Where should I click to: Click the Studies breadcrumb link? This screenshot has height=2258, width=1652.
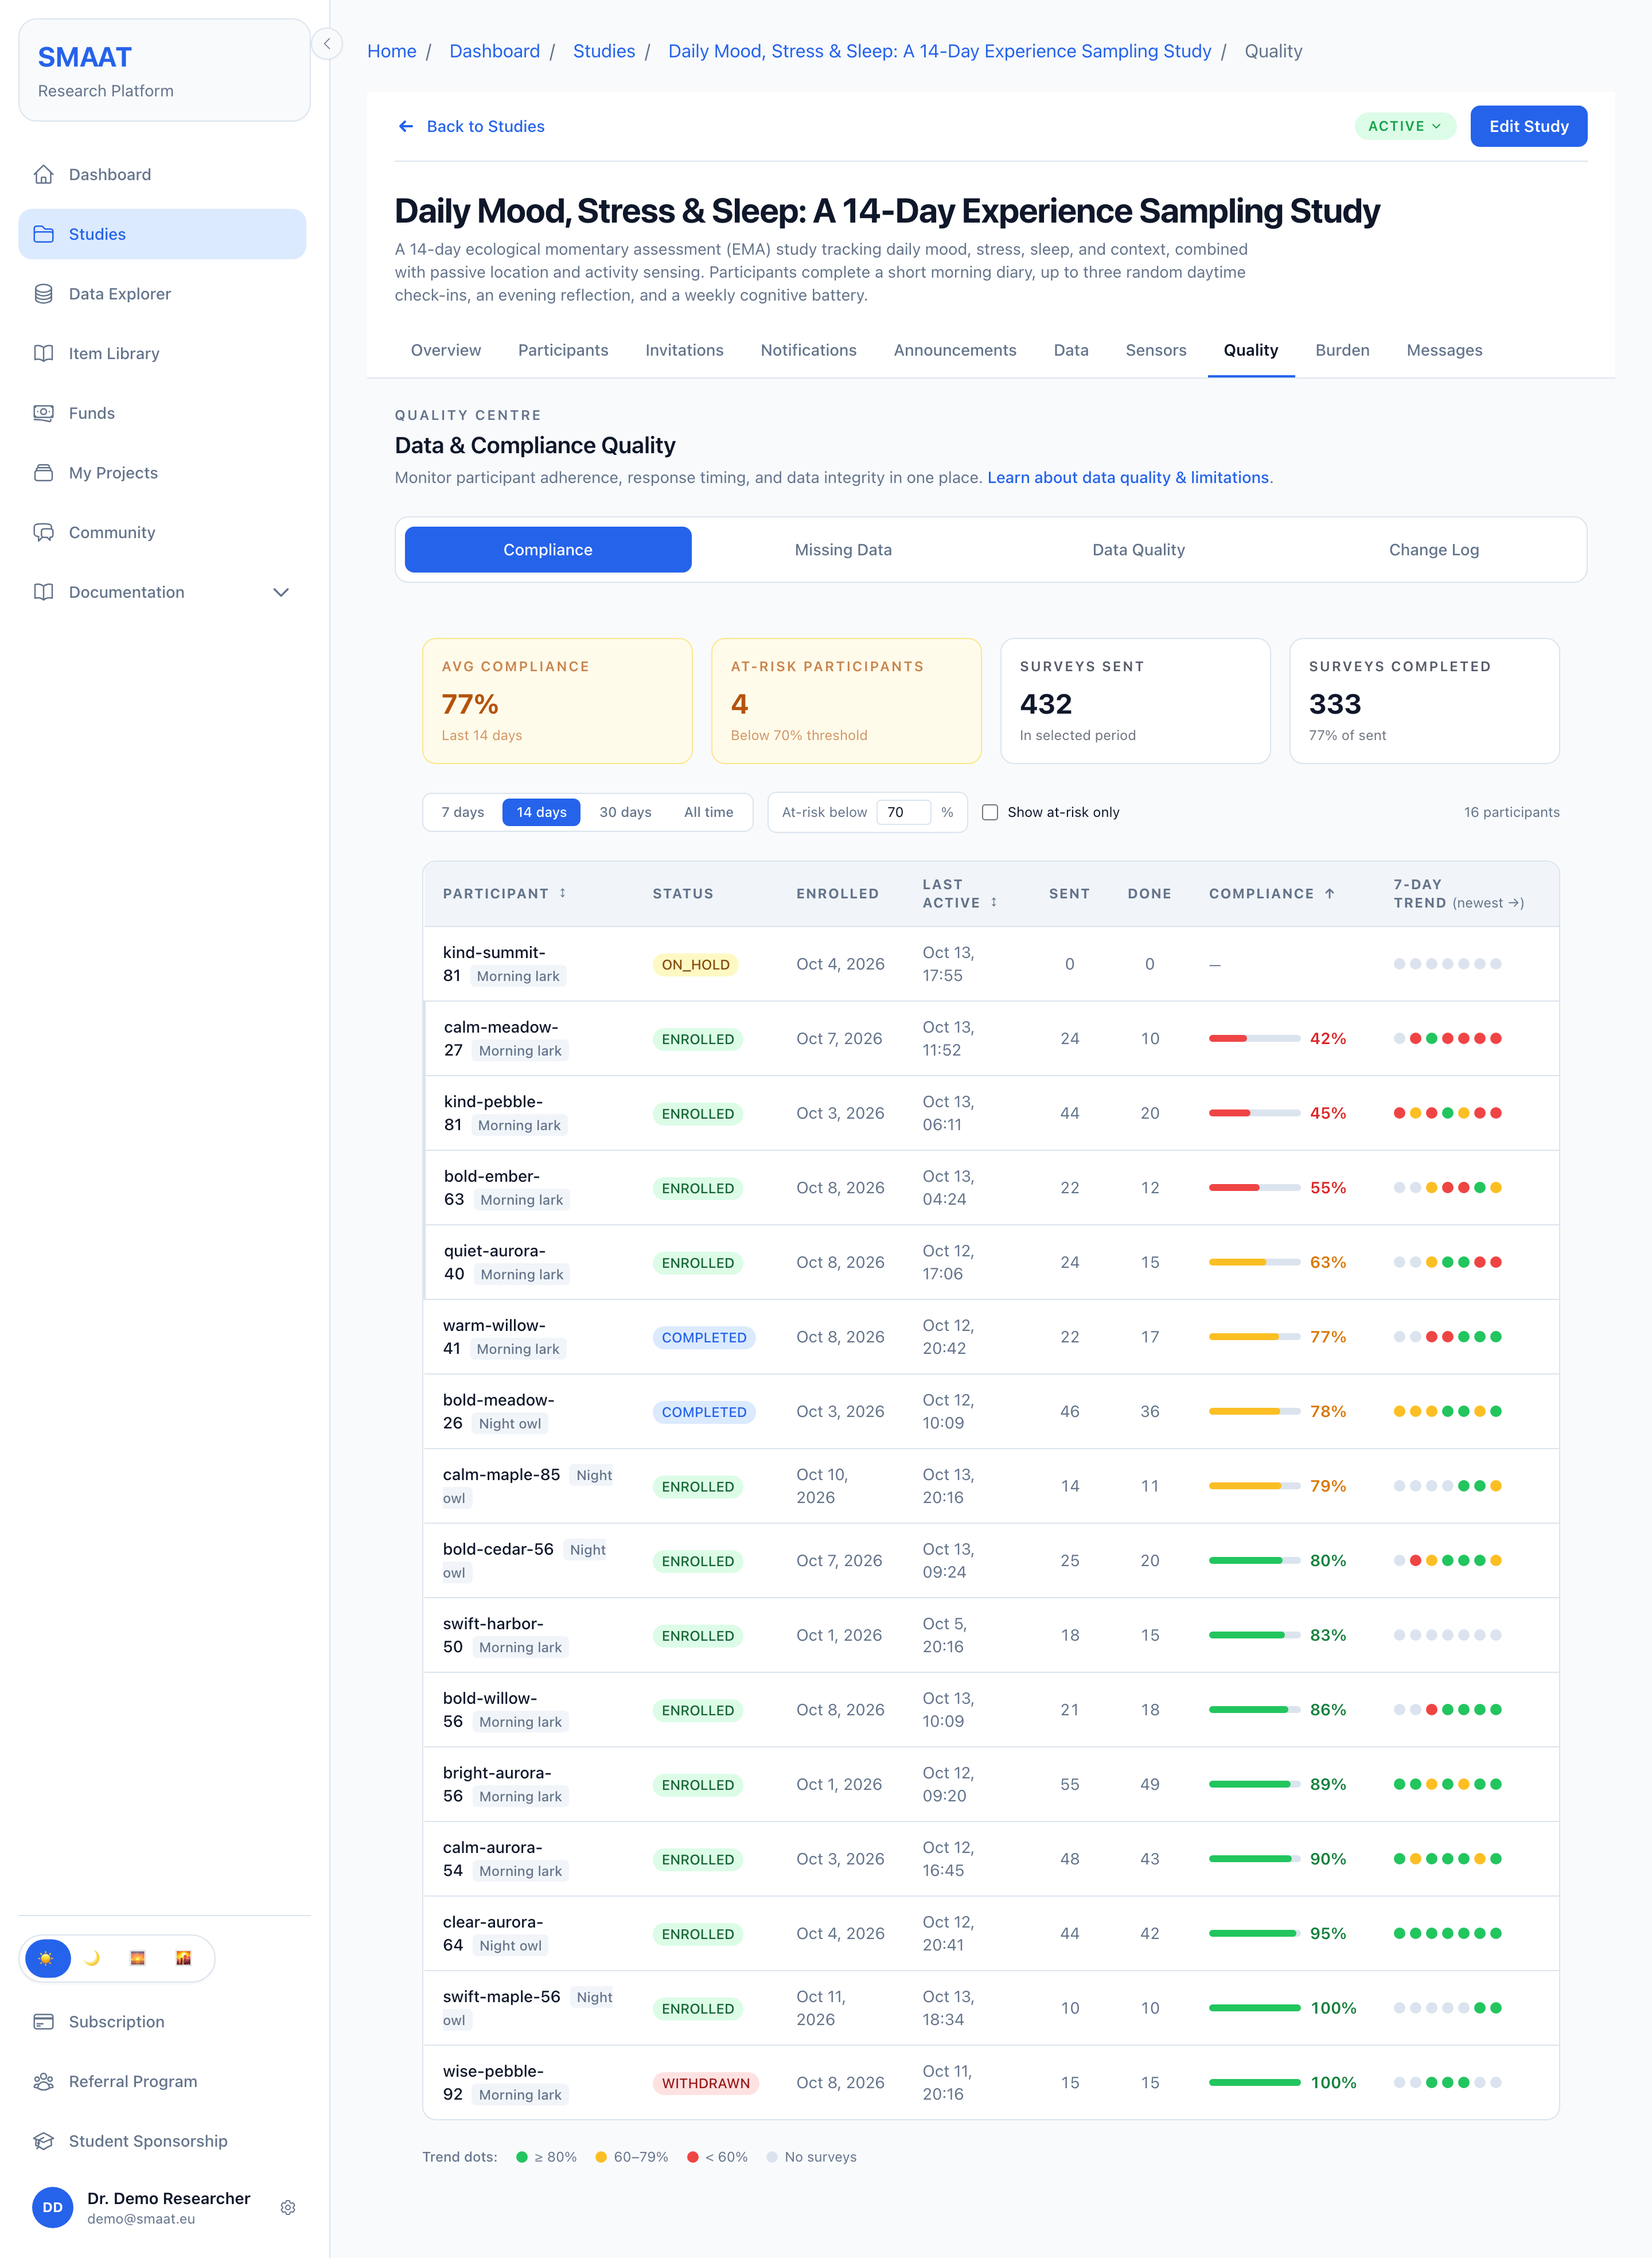(603, 51)
